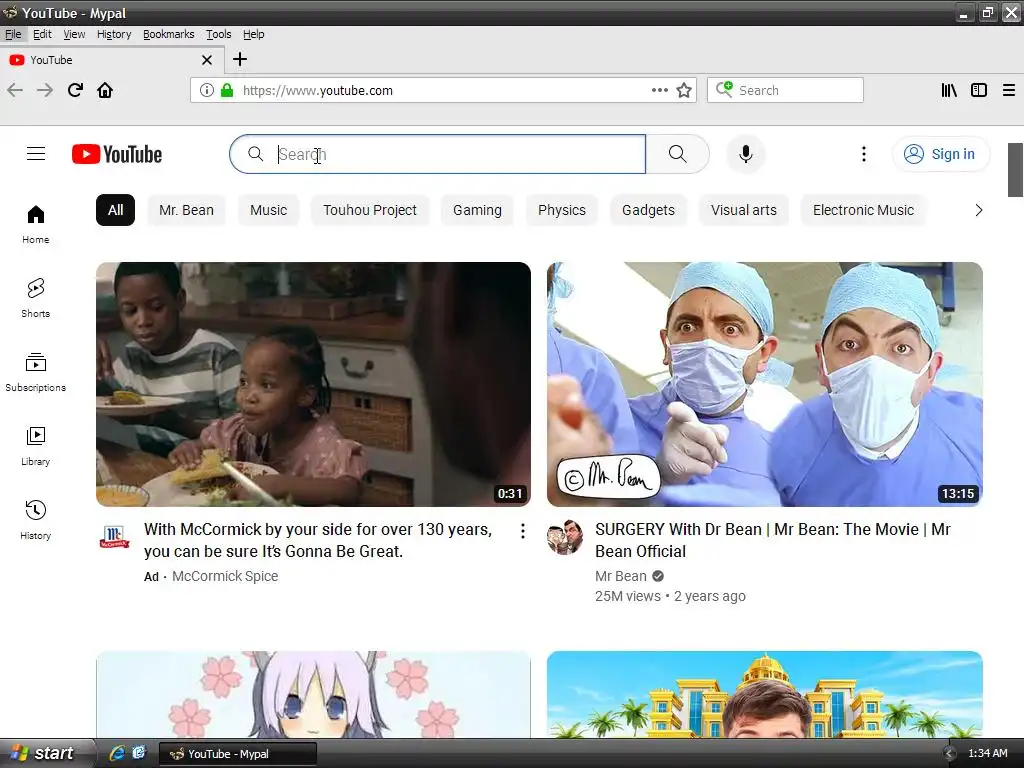Open the History menu in menu bar
Viewport: 1024px width, 768px height.
pos(114,34)
